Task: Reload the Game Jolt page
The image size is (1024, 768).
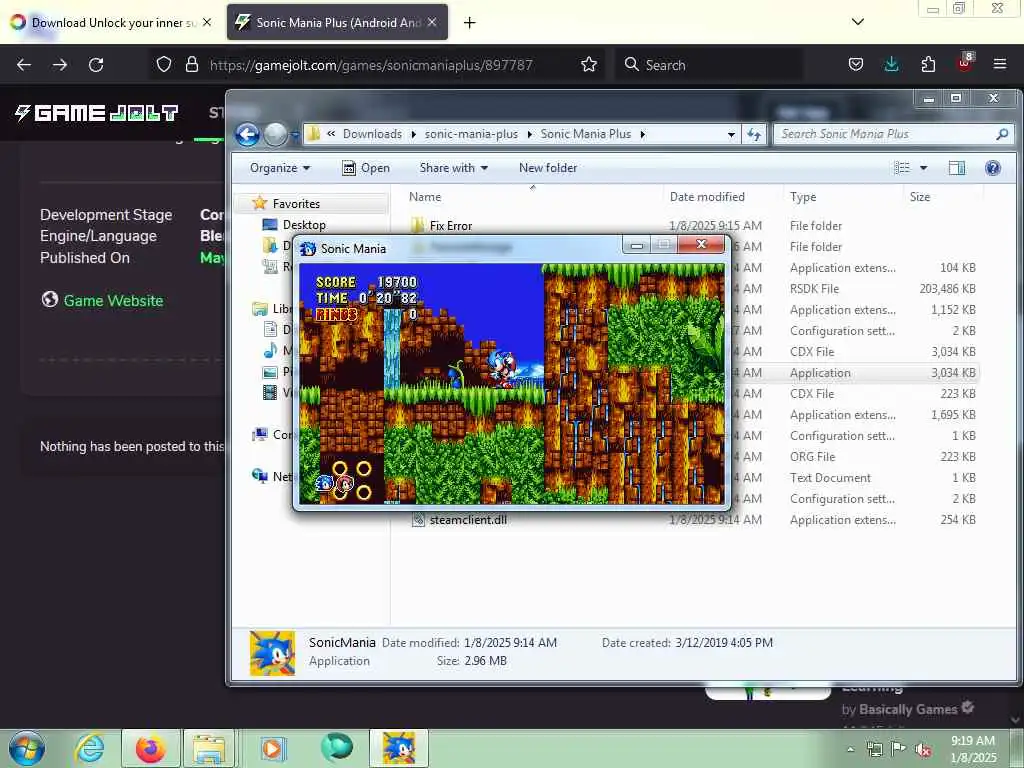Action: 96,65
